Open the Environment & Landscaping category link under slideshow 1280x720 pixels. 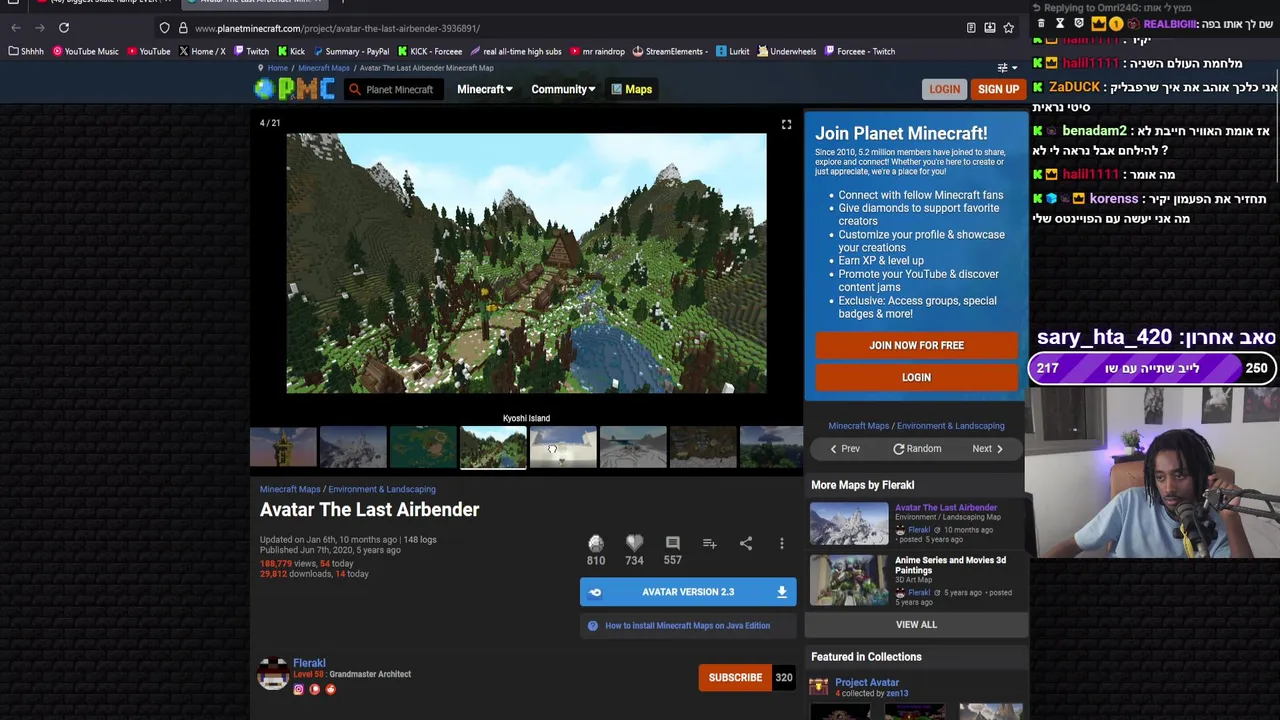[382, 490]
